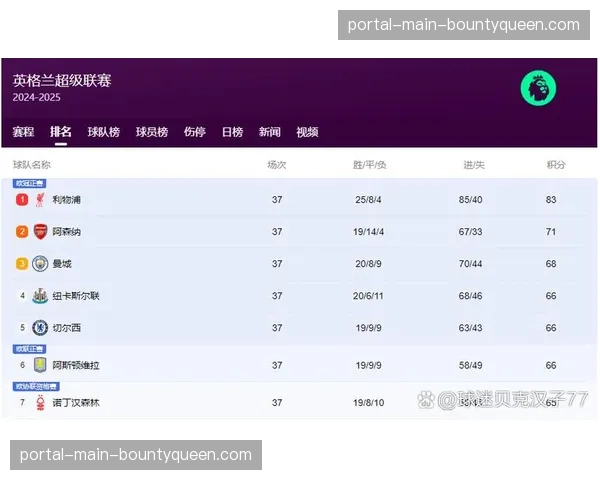Select the 排名 tab
The height and width of the screenshot is (480, 600).
pos(60,132)
